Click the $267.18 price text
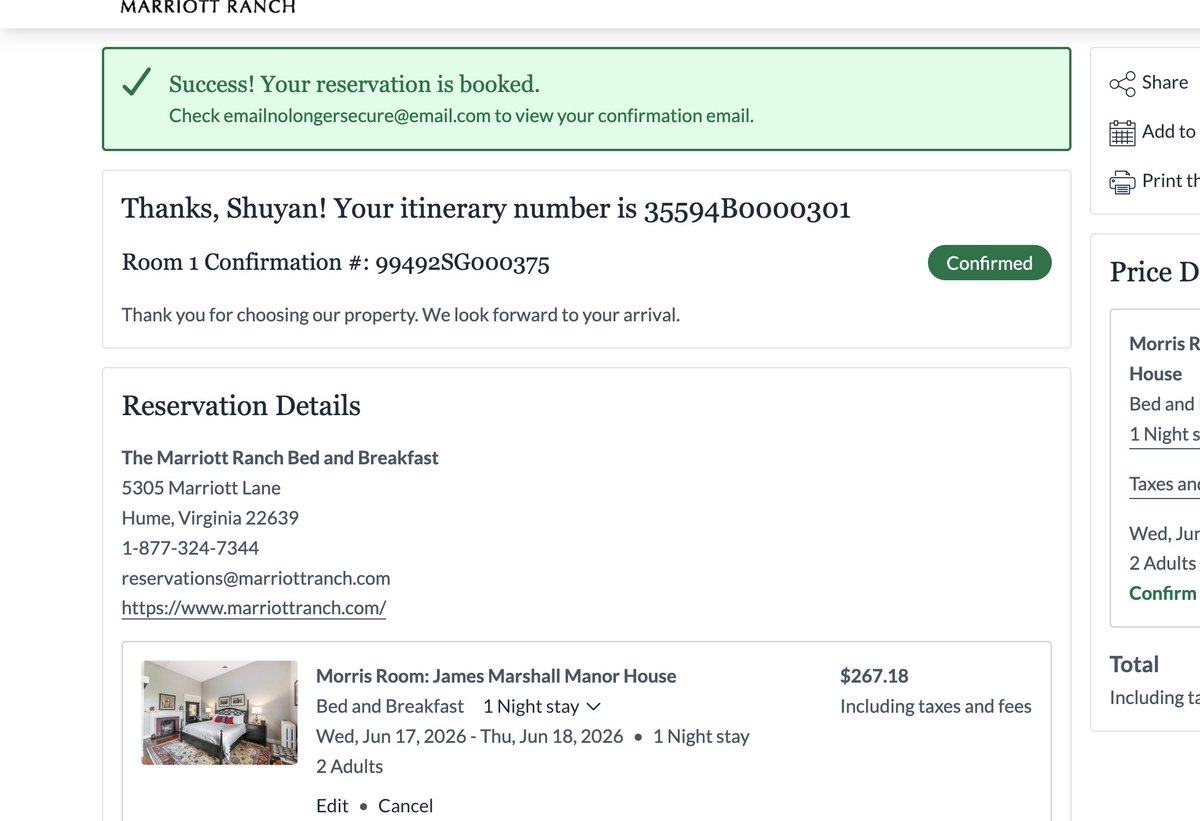Screen dimensions: 1200x821 pos(874,676)
